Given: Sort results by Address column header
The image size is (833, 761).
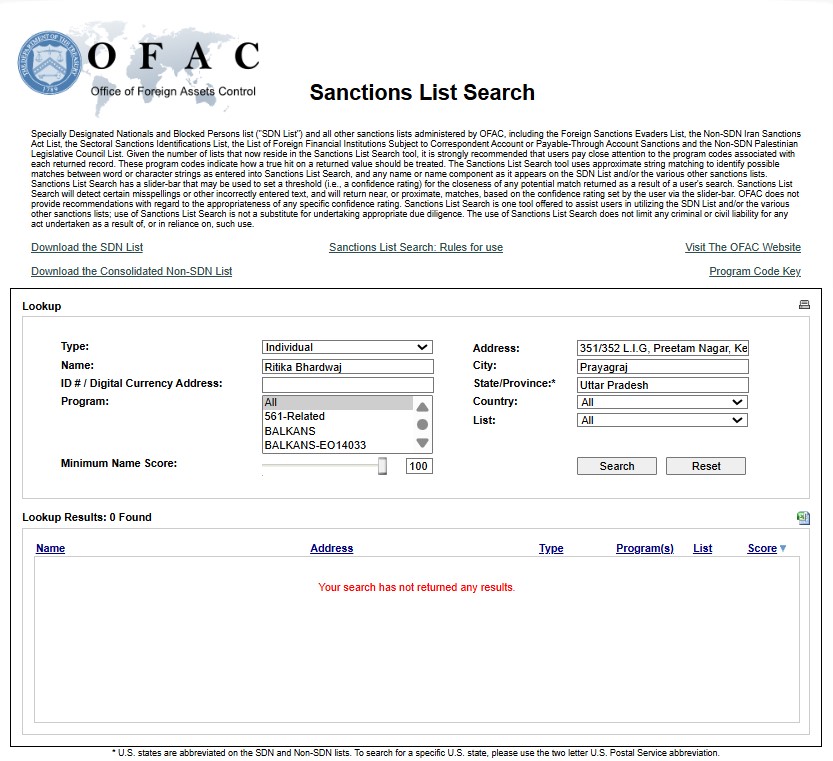Looking at the screenshot, I should (x=331, y=549).
